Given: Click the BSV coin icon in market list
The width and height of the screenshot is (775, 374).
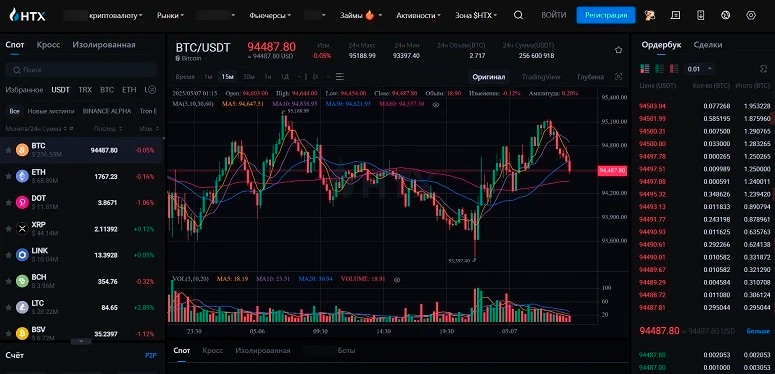Looking at the screenshot, I should click(22, 333).
